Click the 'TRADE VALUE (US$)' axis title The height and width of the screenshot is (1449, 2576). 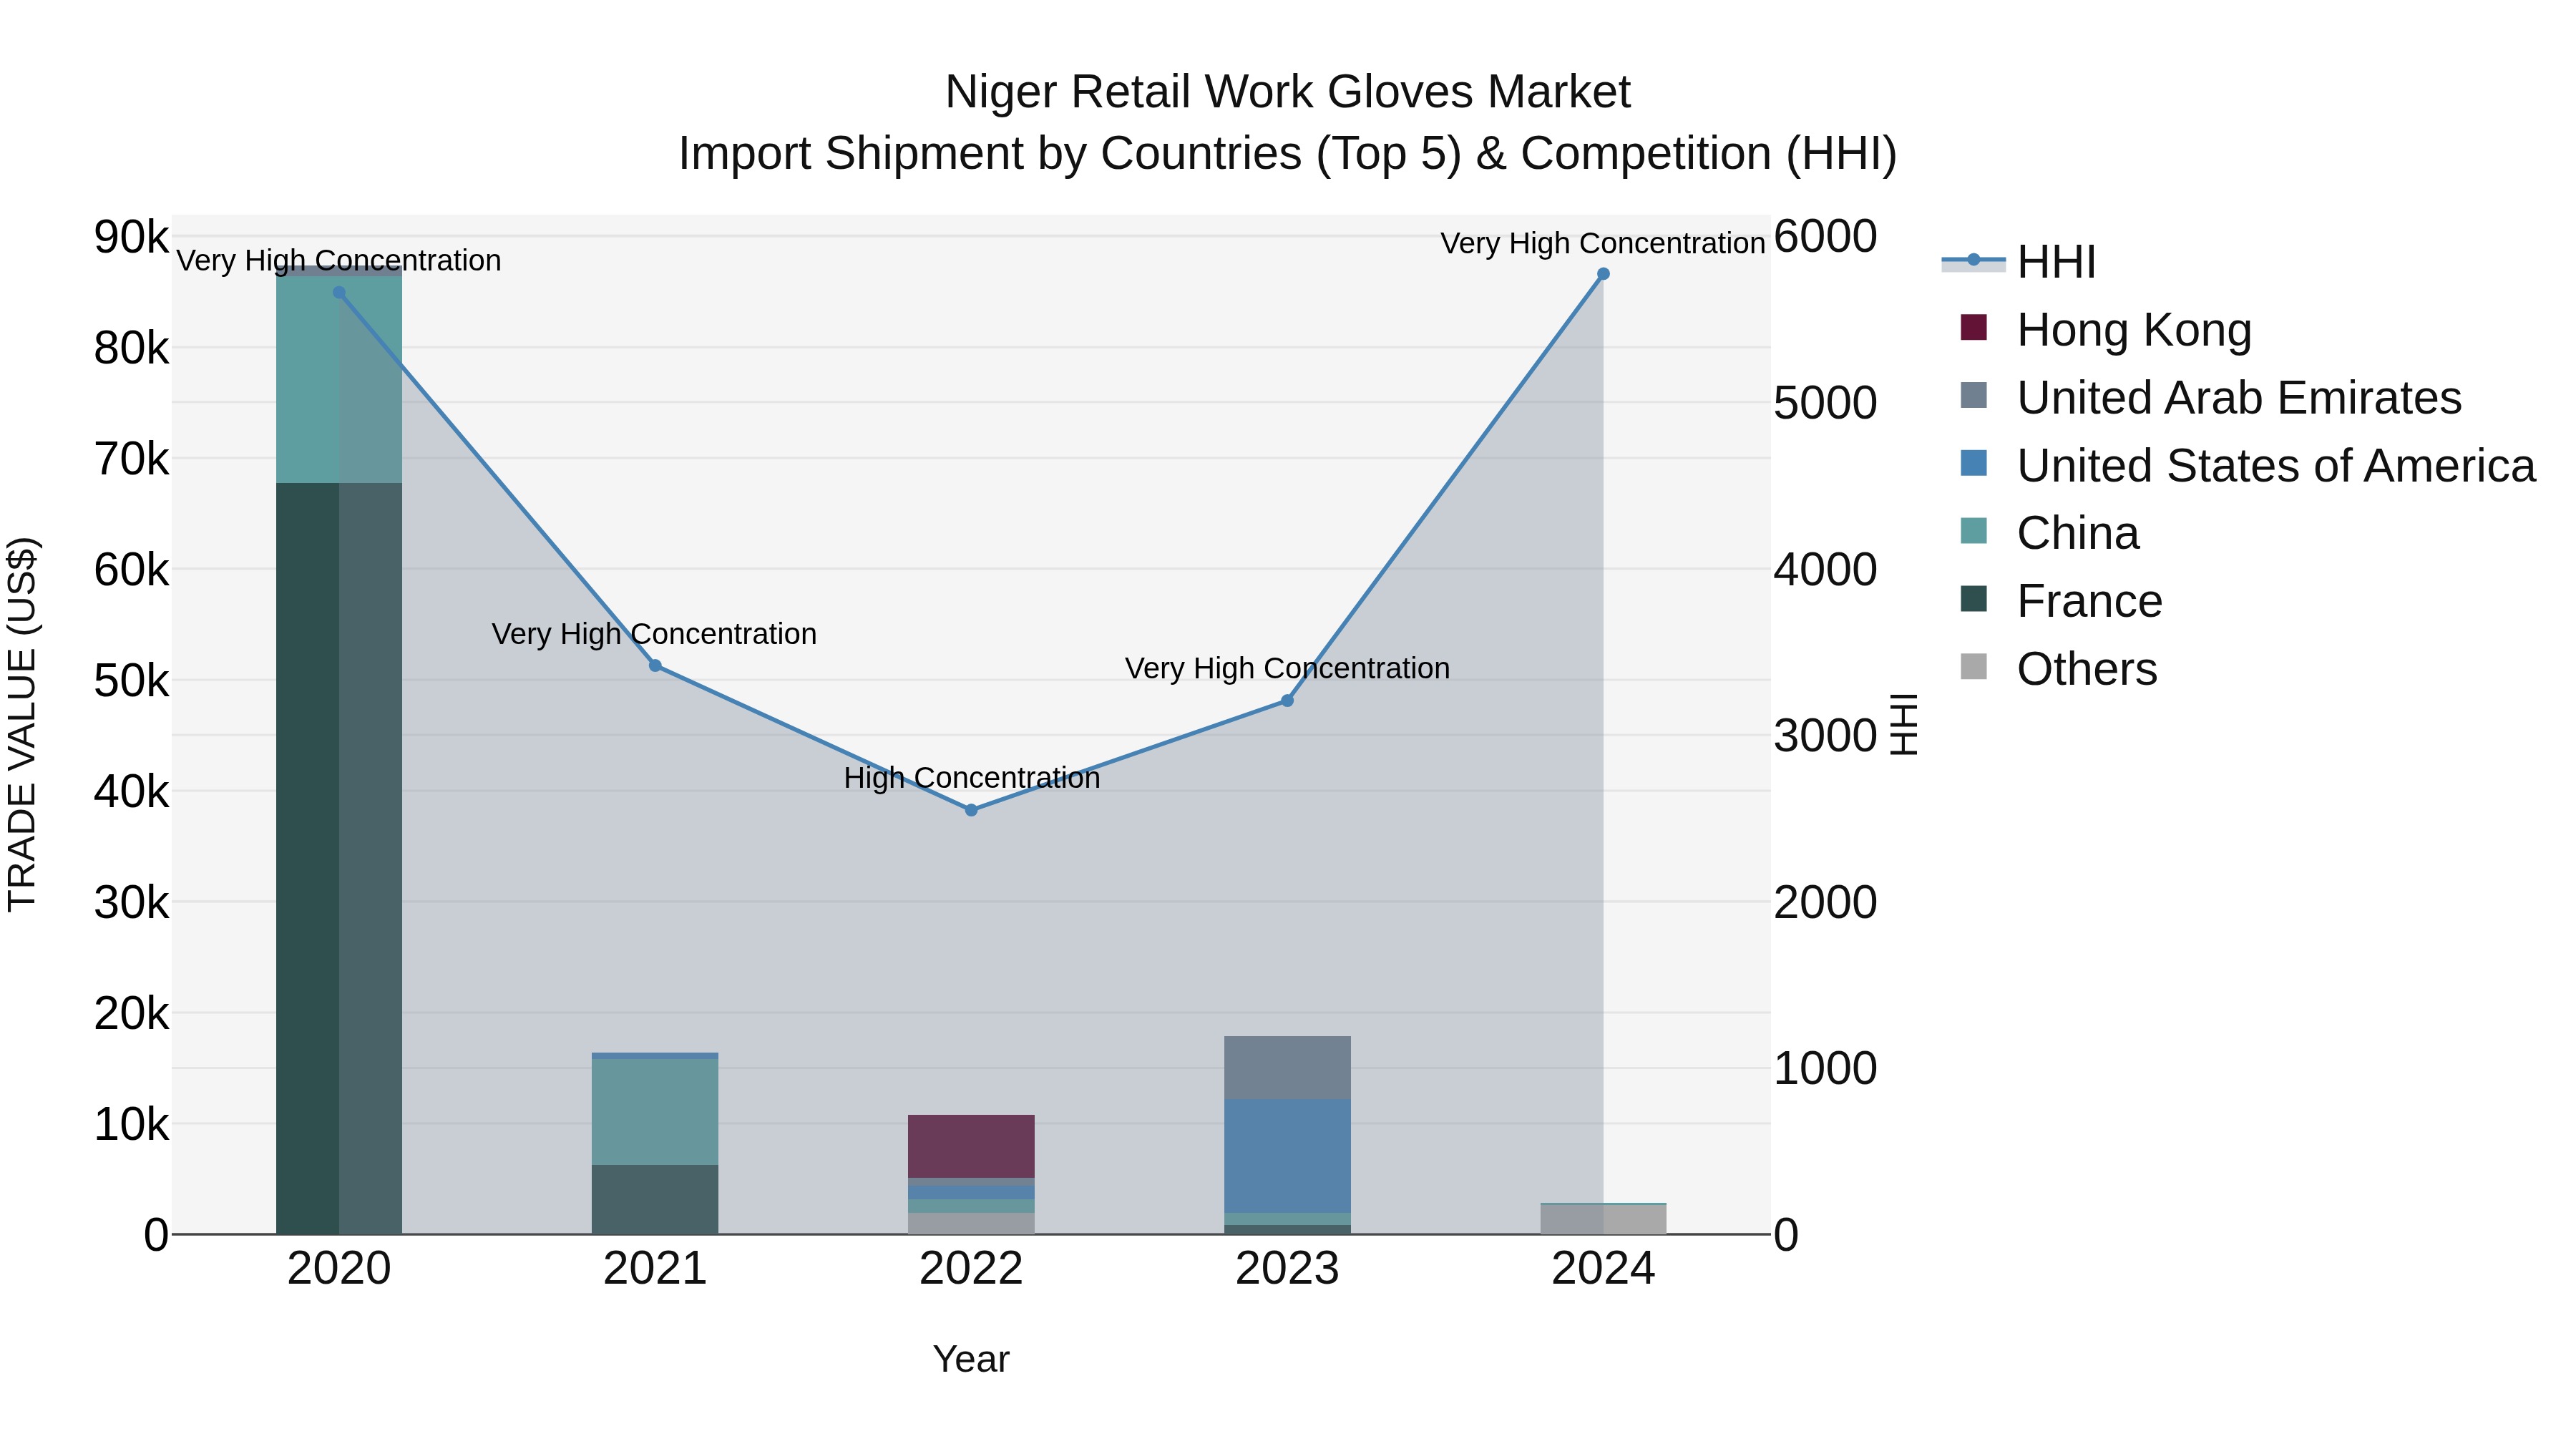tap(22, 724)
